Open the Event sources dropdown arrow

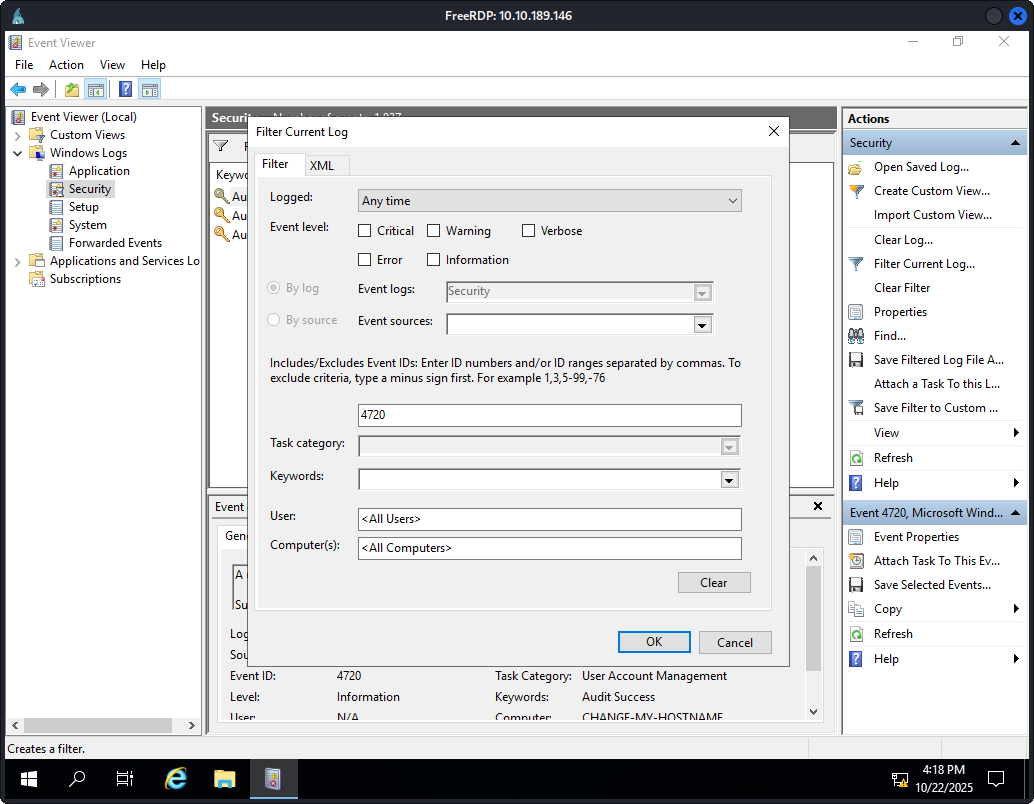[x=702, y=325]
